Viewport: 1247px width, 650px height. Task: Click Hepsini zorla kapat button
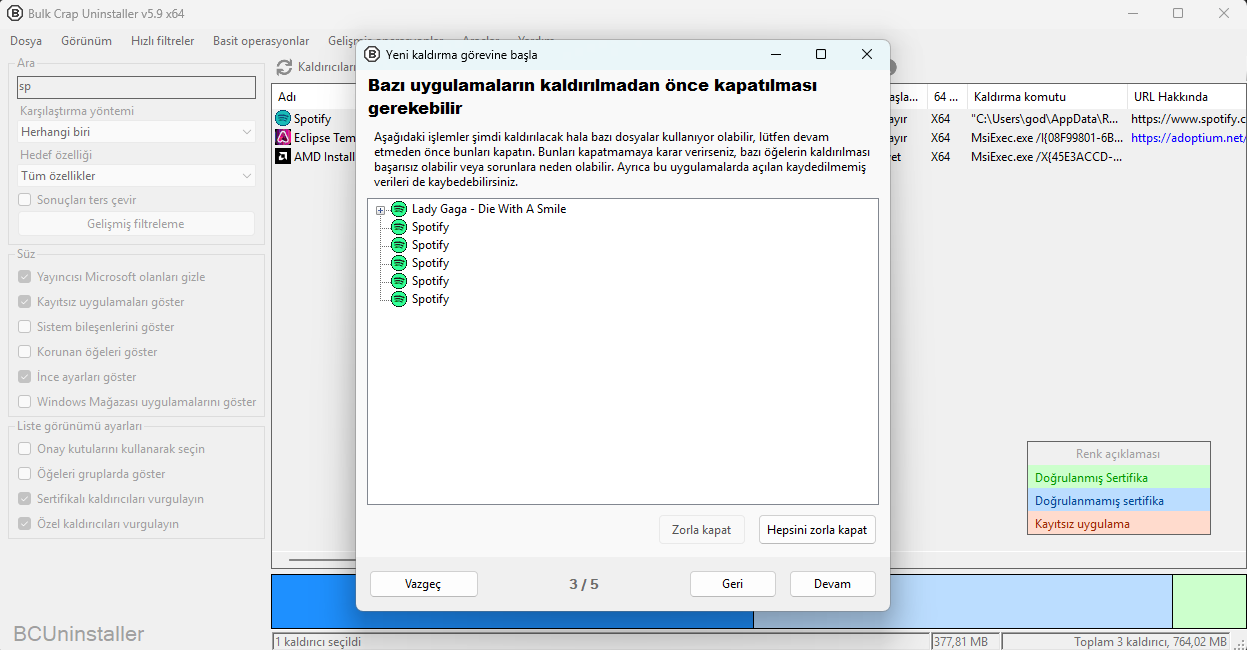tap(817, 530)
